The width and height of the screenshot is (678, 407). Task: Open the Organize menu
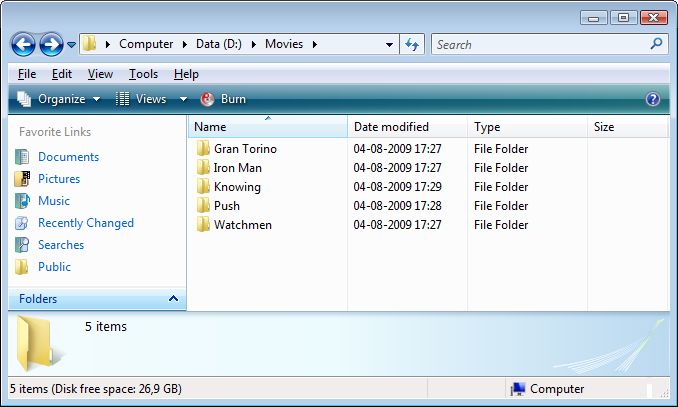pos(59,99)
